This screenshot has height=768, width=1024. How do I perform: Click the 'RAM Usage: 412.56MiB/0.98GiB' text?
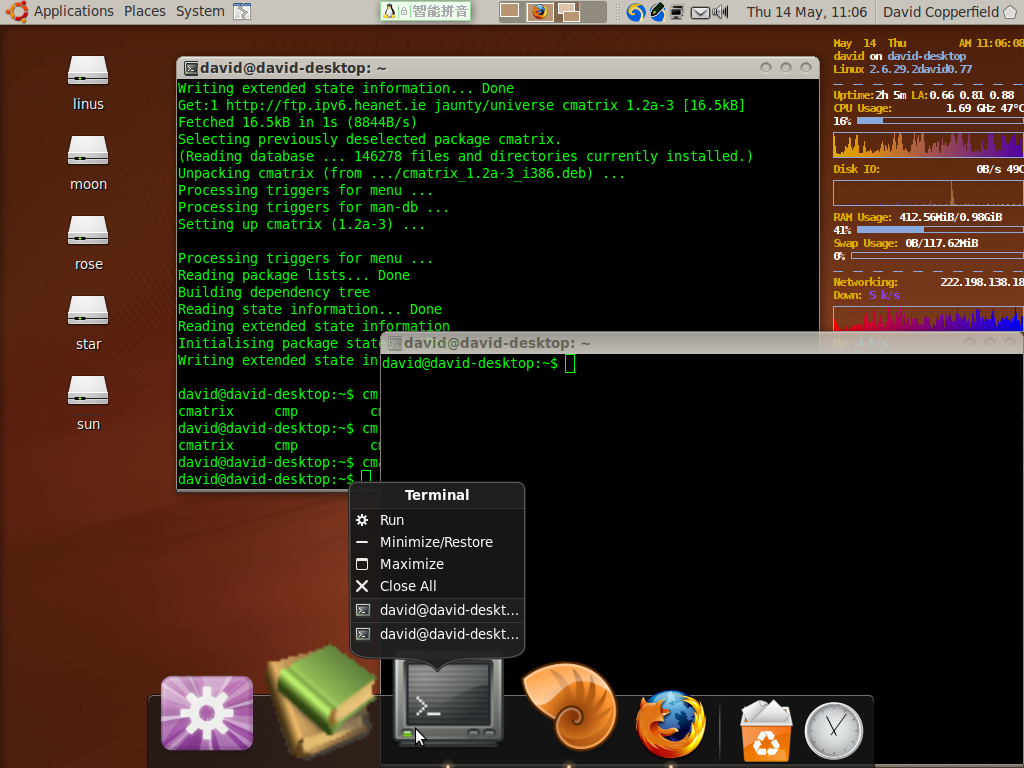[x=918, y=217]
